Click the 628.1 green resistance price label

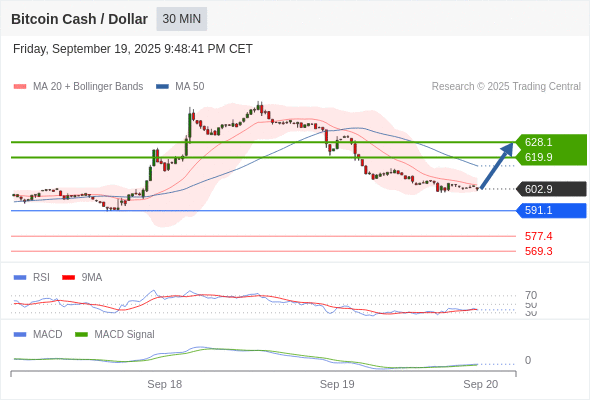click(x=551, y=142)
